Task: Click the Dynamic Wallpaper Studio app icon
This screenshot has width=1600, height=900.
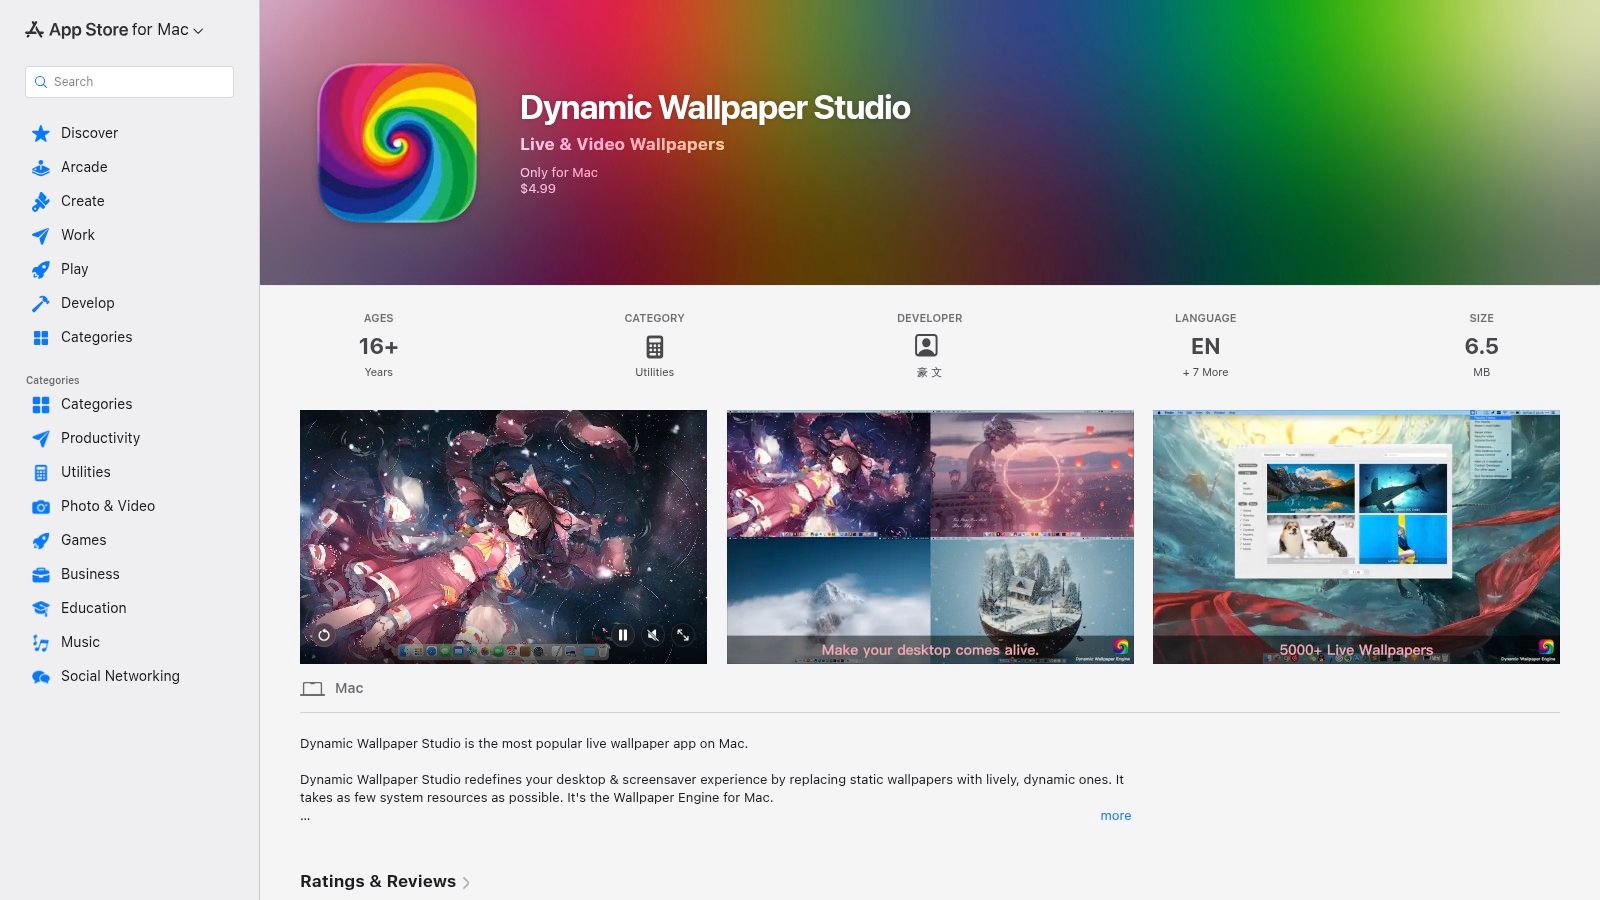Action: (397, 143)
